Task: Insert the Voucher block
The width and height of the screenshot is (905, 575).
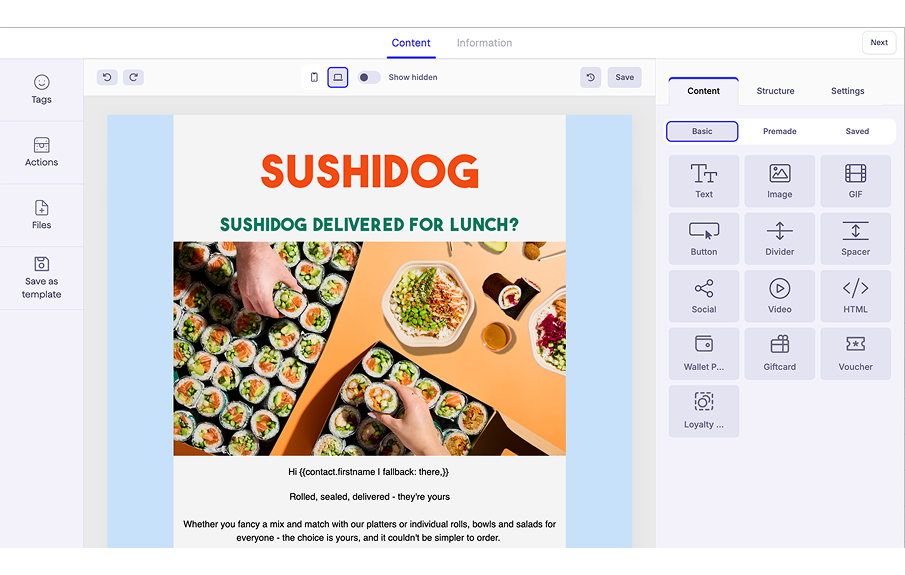Action: tap(855, 354)
